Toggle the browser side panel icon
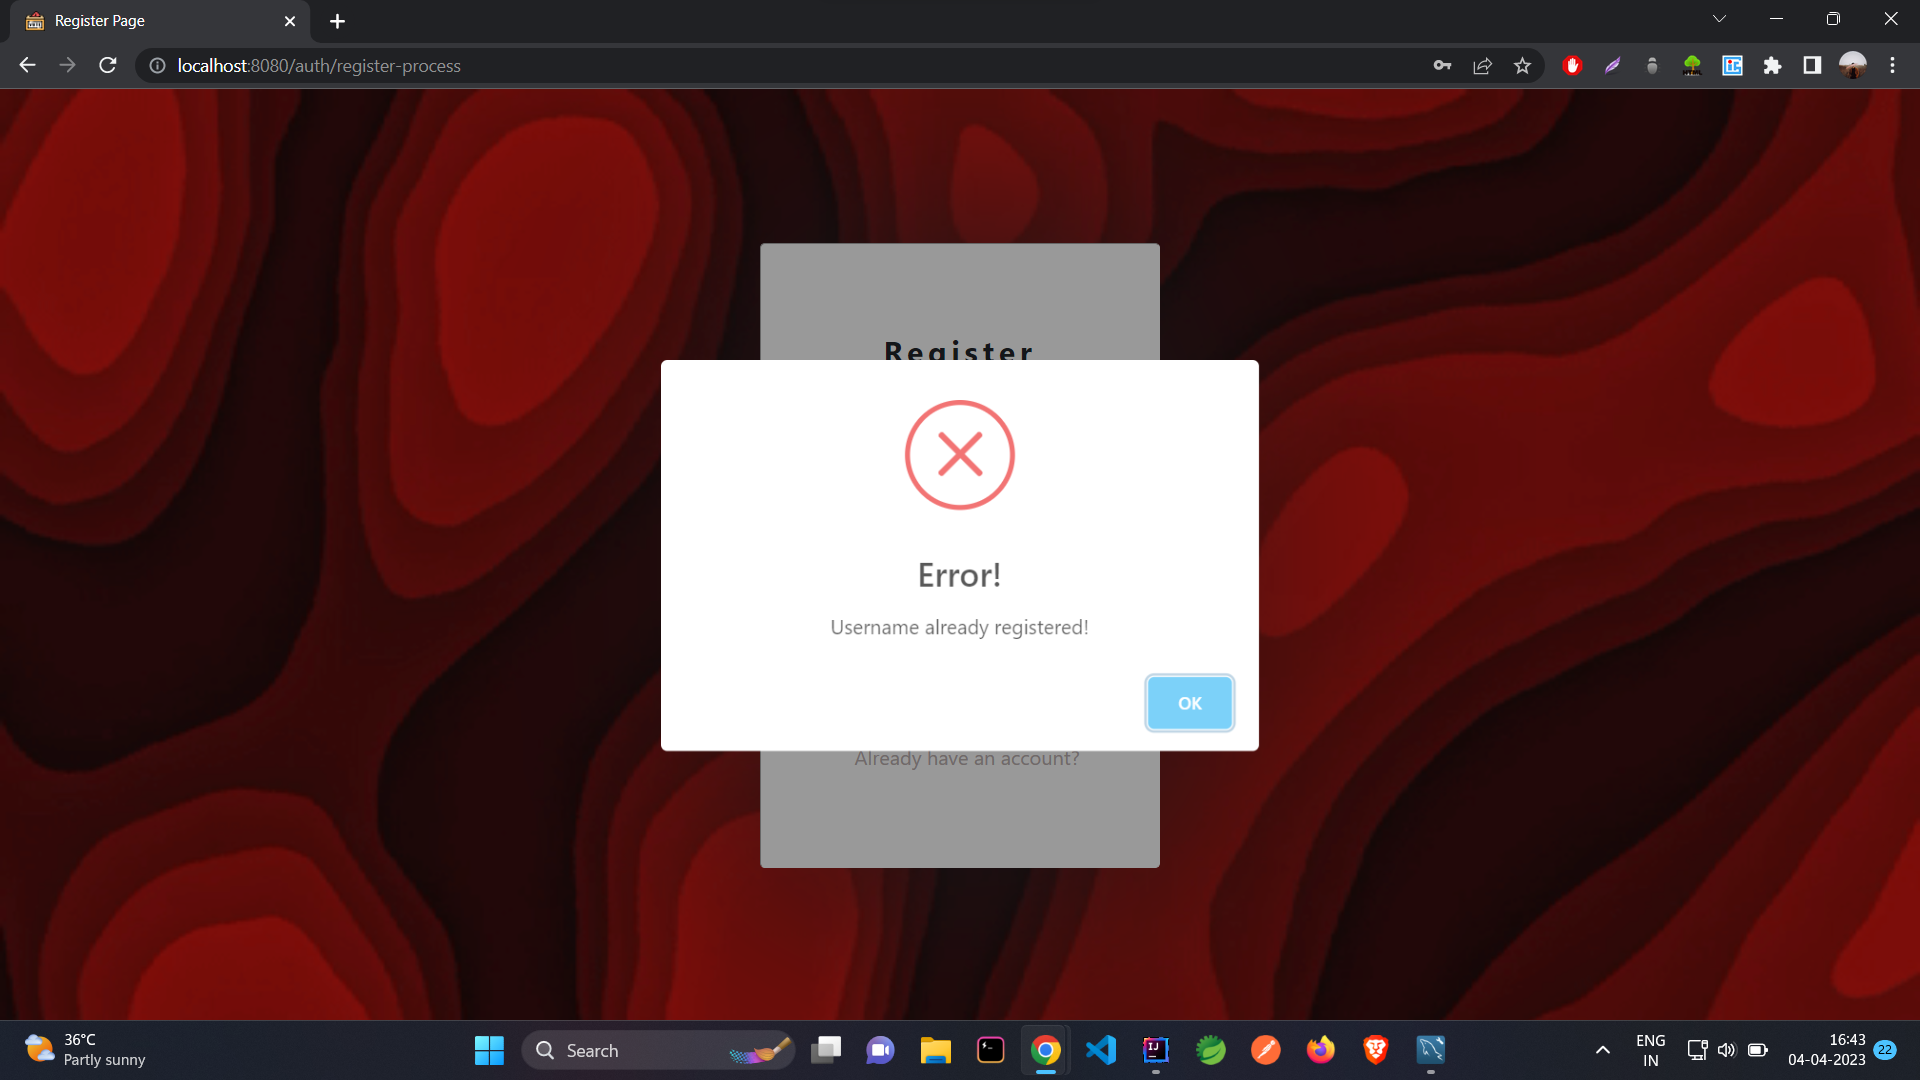The image size is (1920, 1080). [1812, 65]
